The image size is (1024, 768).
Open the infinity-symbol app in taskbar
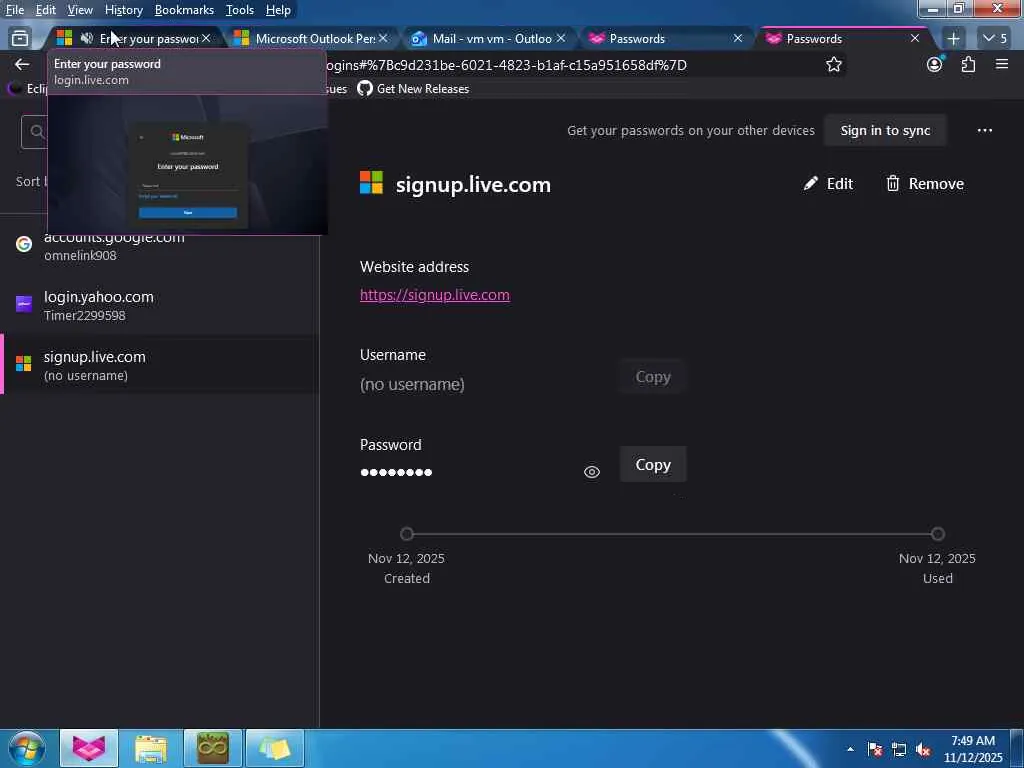tap(213, 748)
